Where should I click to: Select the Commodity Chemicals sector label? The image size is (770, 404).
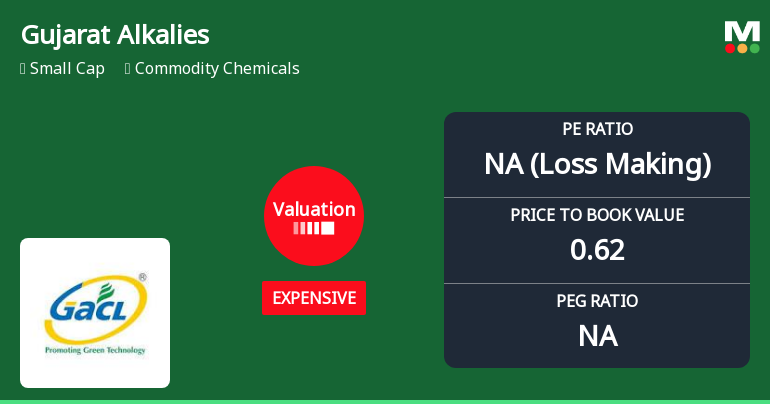coord(217,69)
